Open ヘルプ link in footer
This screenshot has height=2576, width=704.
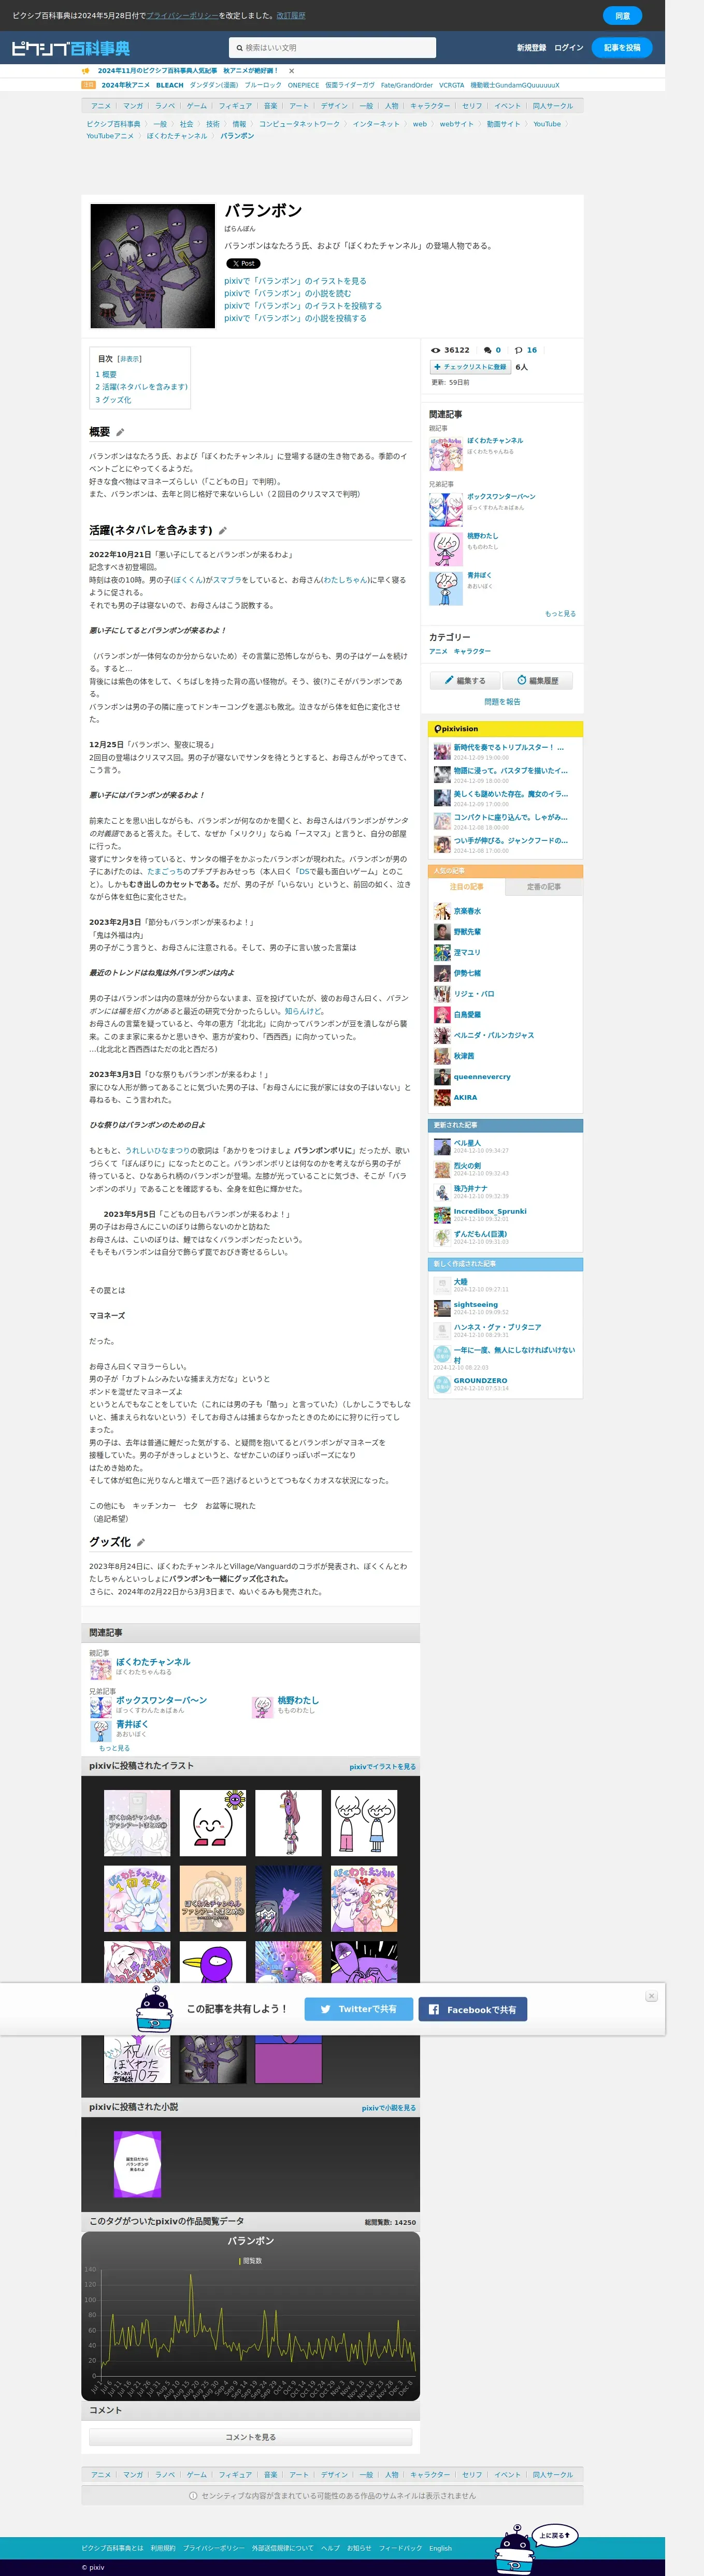click(330, 2548)
